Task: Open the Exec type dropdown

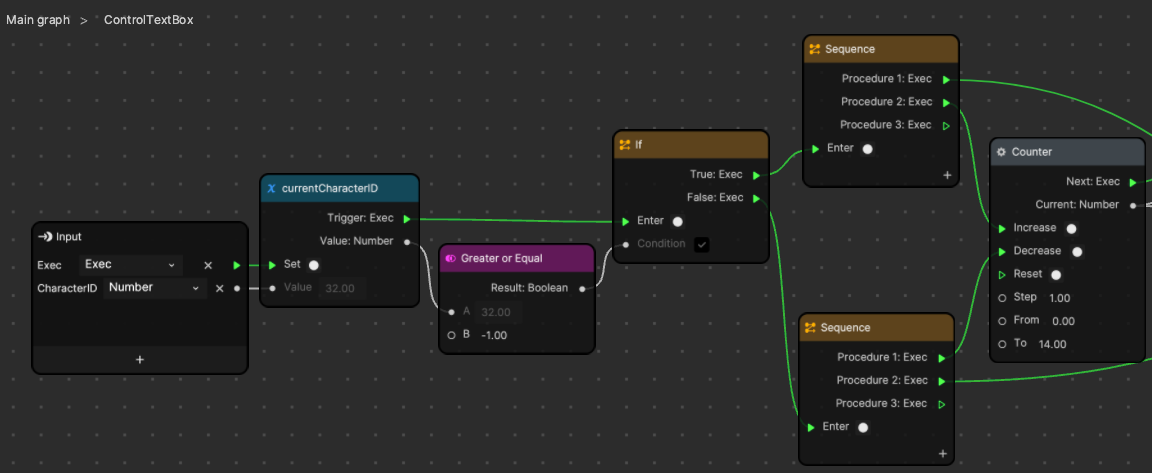Action: point(130,265)
